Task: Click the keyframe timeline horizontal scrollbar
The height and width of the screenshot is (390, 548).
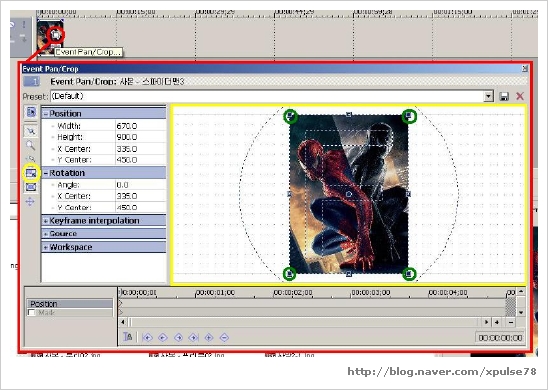Action: [x=304, y=322]
